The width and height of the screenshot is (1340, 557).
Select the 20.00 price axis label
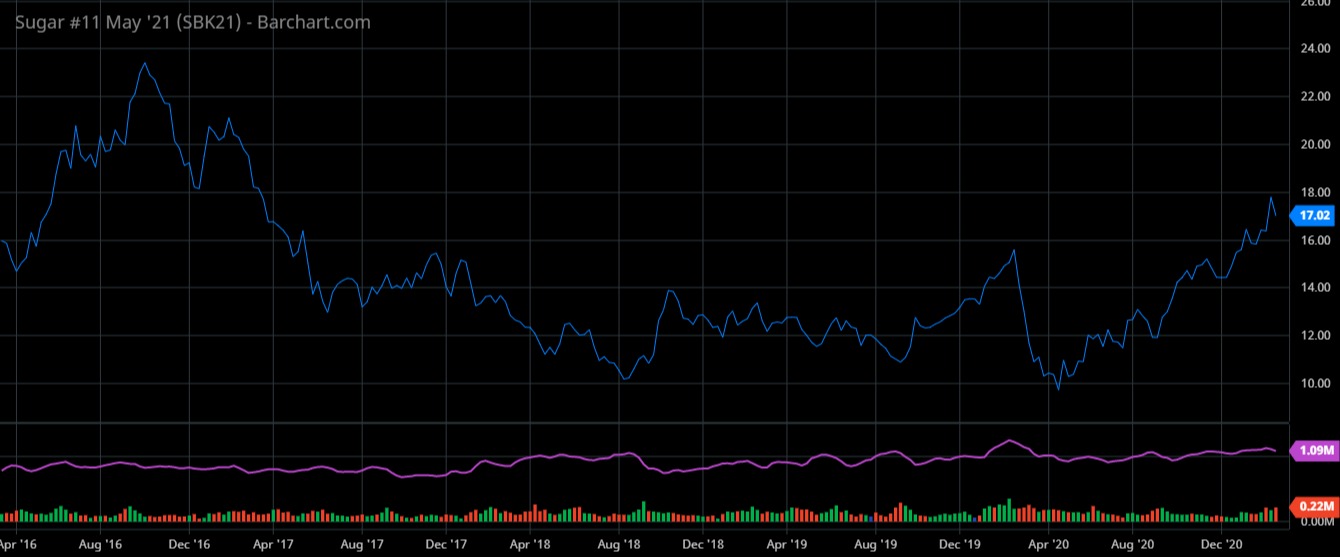[1311, 144]
